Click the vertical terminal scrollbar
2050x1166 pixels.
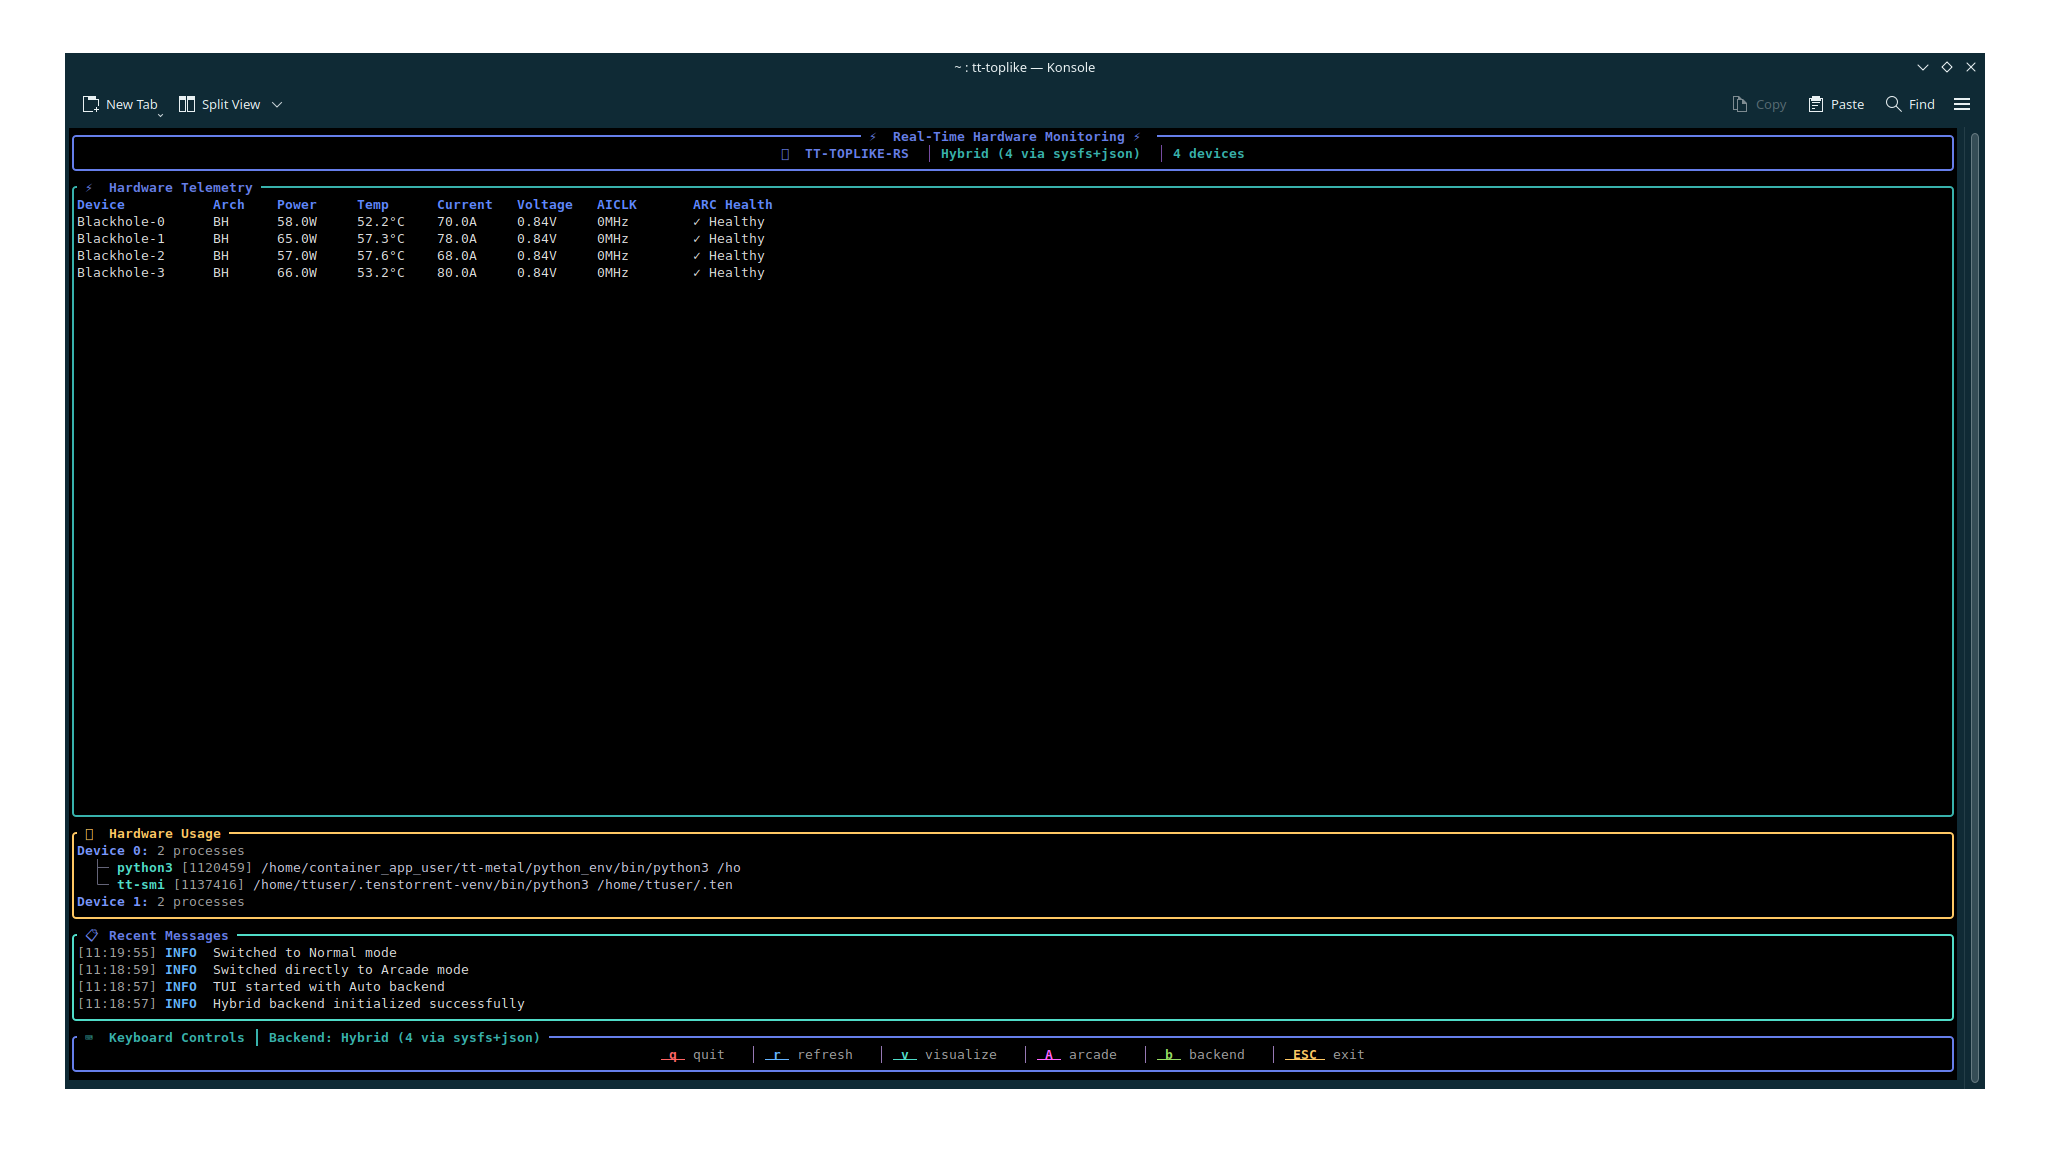tap(1974, 607)
